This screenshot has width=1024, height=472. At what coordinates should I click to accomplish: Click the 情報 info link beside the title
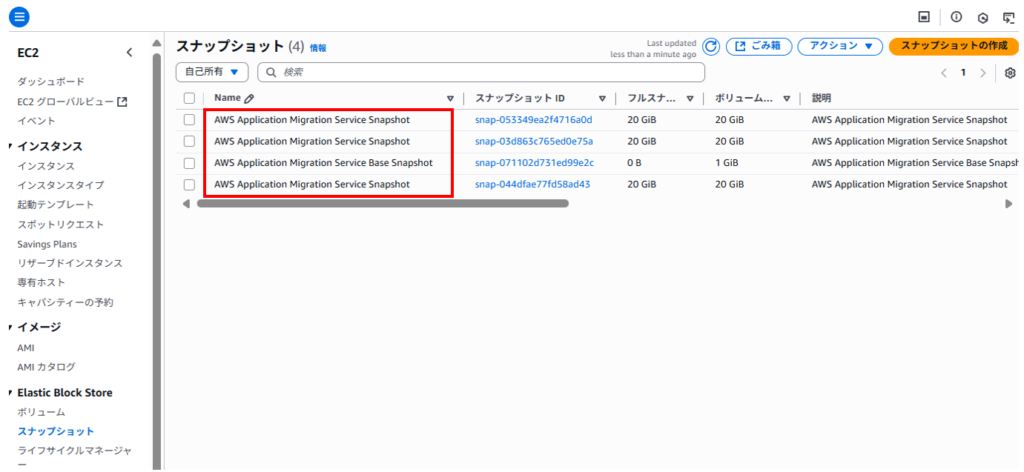coord(318,48)
